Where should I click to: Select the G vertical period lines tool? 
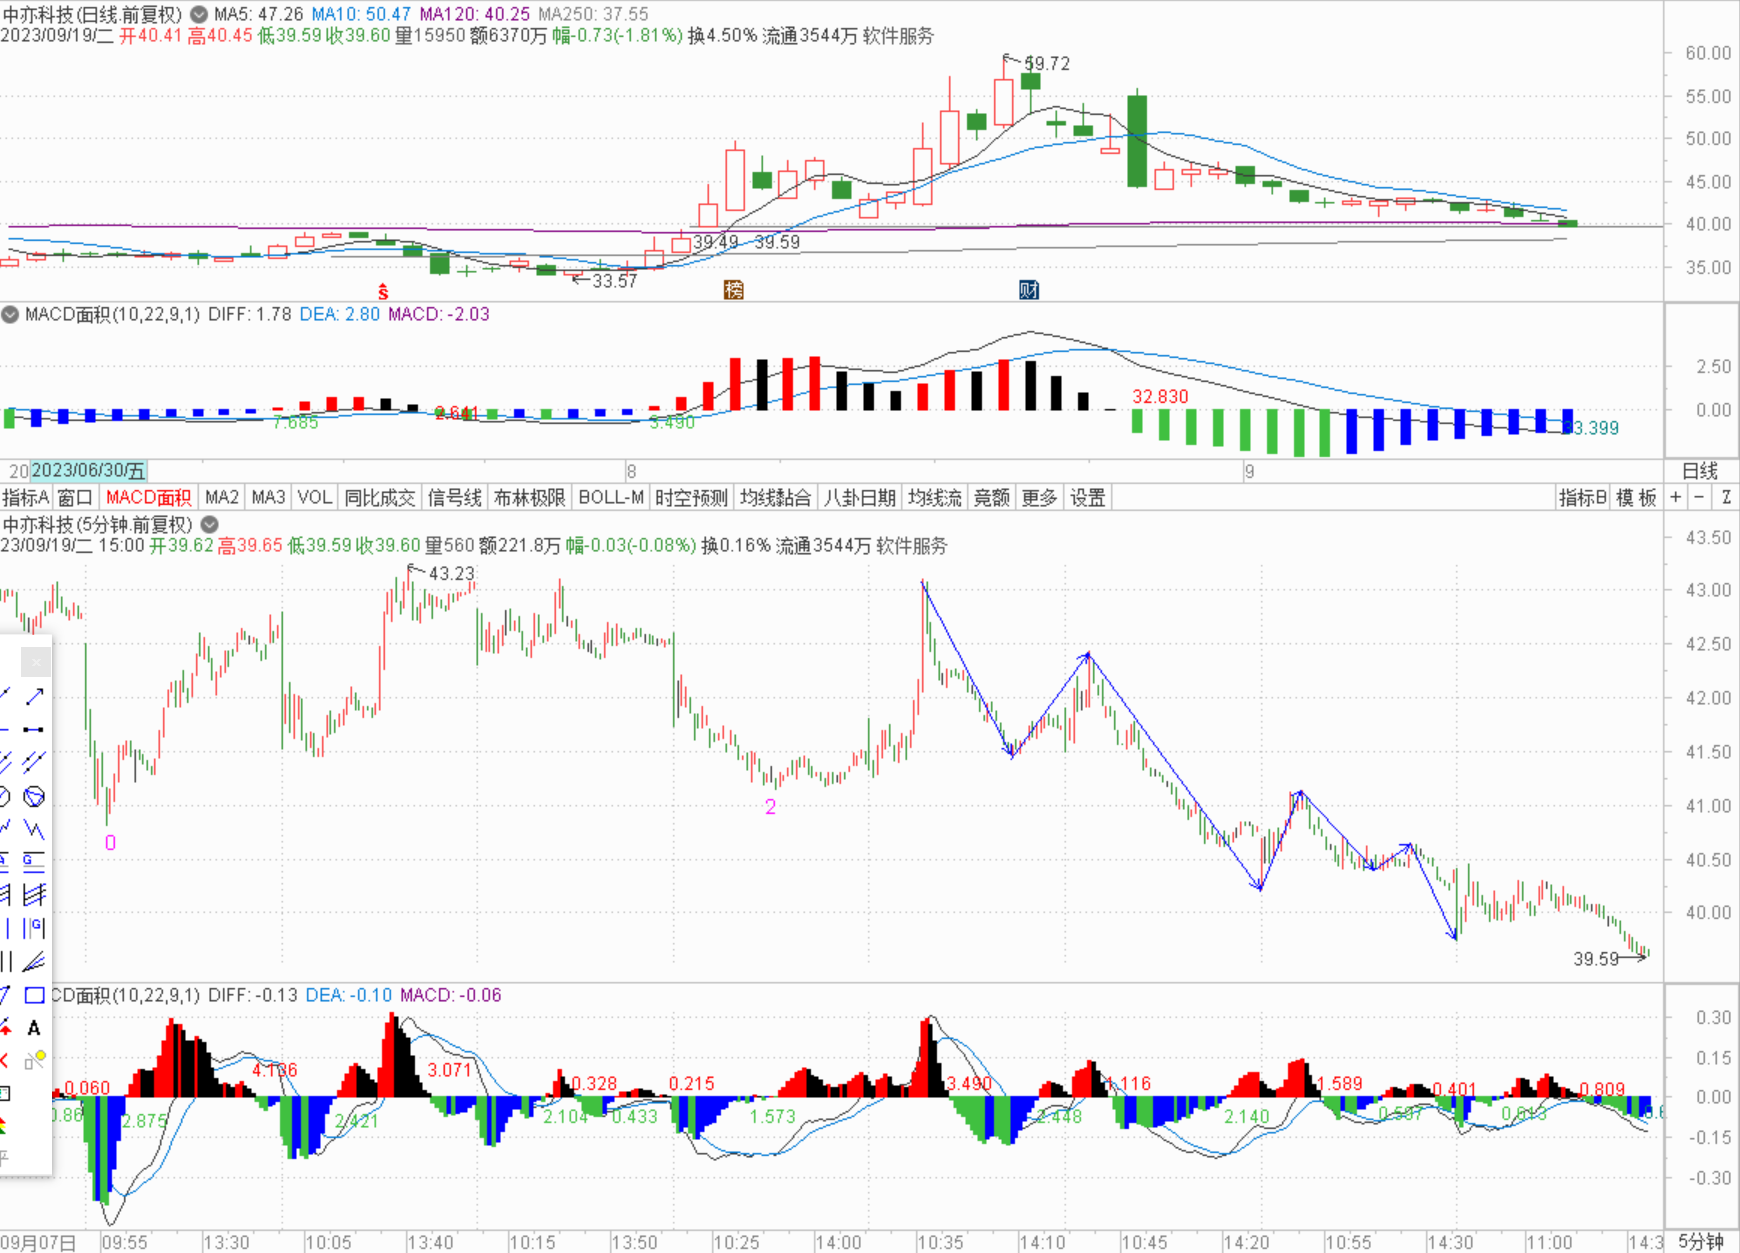coord(34,928)
